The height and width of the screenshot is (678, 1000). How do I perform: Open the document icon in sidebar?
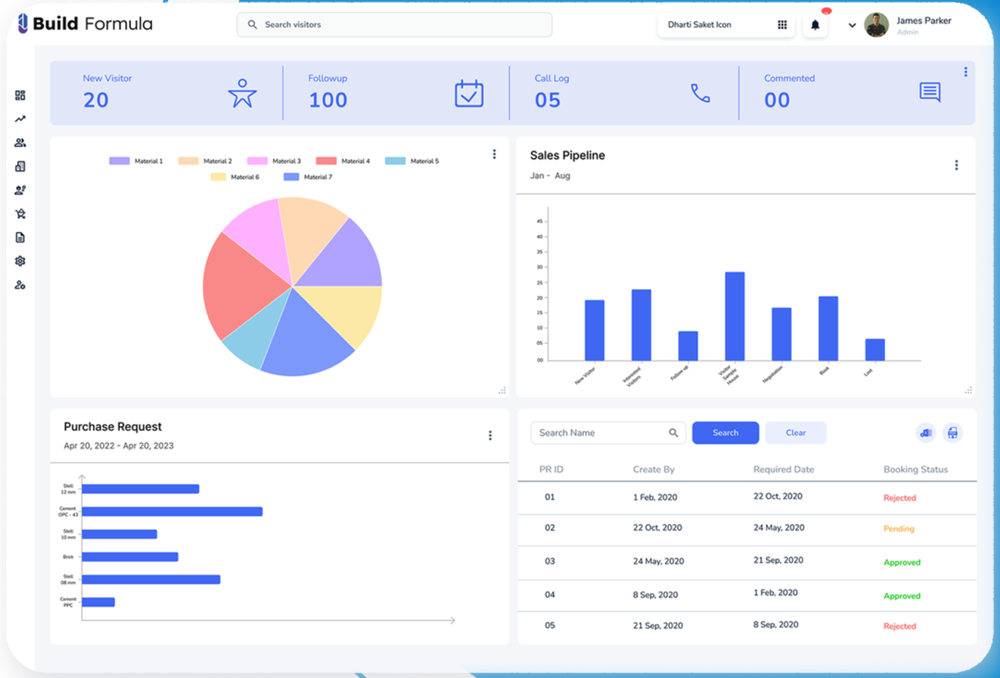tap(20, 237)
